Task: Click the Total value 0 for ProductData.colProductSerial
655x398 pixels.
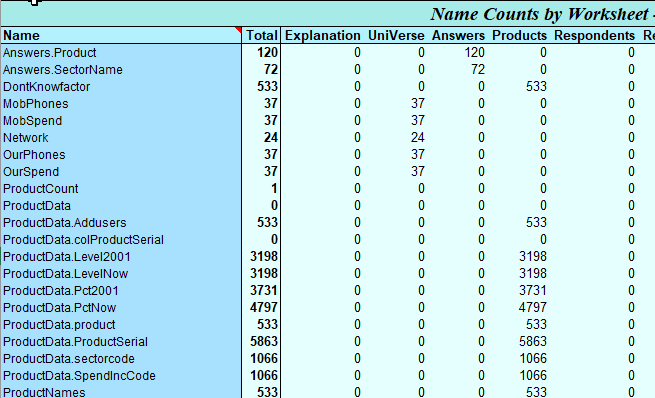Action: pos(274,240)
